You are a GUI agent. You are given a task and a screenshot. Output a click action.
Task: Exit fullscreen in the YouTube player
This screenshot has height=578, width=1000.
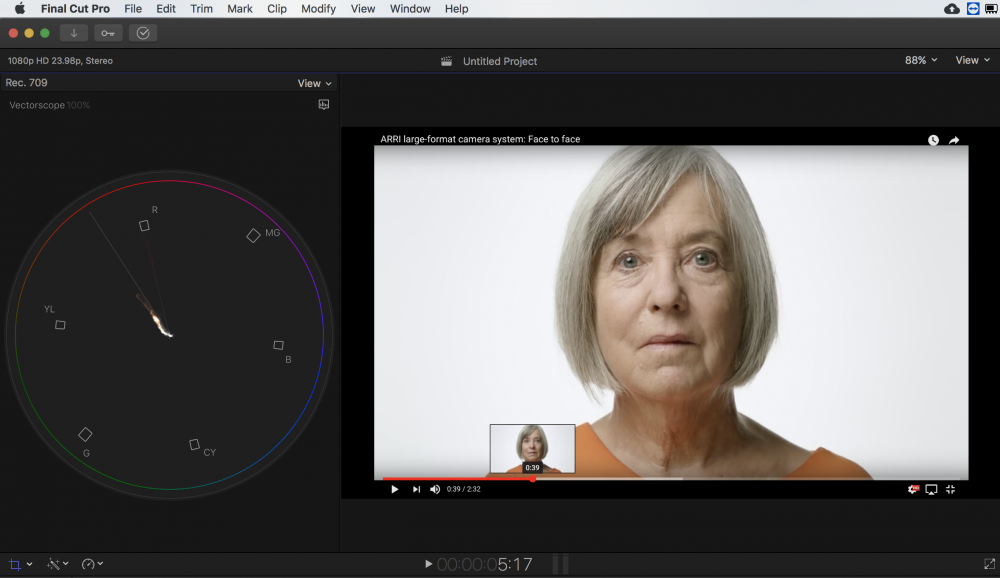pyautogui.click(x=950, y=489)
